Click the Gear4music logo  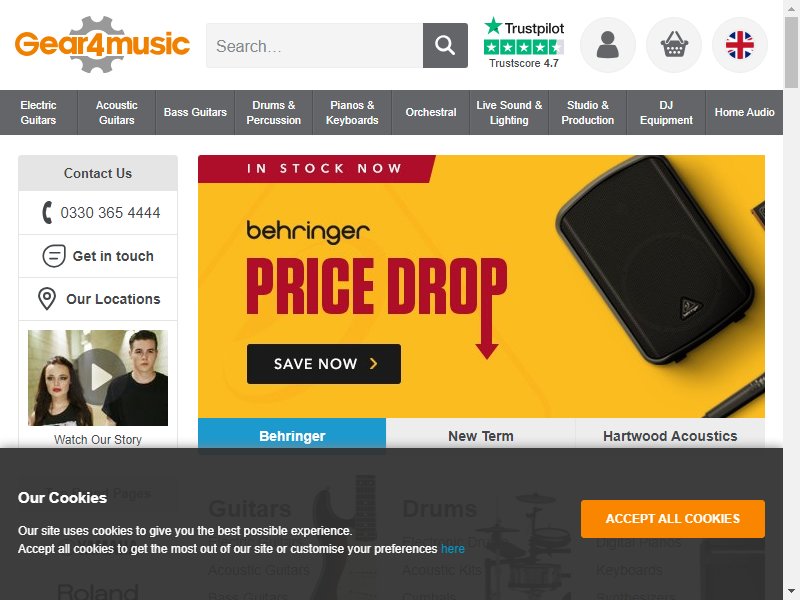[x=102, y=44]
